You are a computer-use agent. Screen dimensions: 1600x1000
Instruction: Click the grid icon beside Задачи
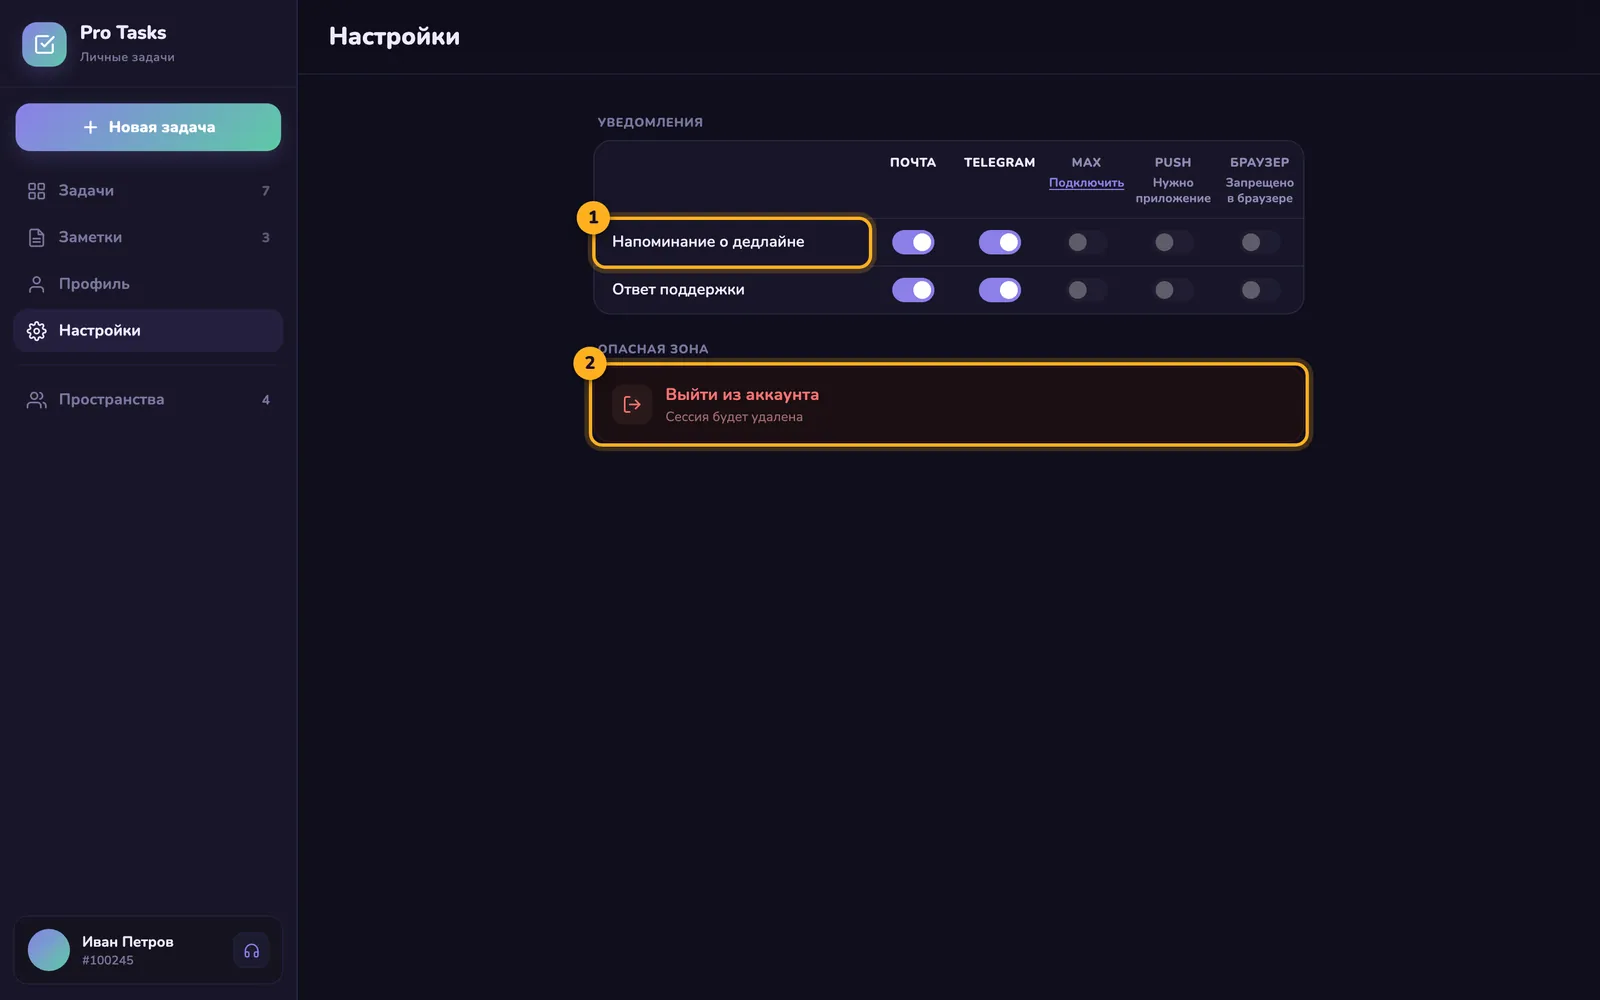[37, 191]
